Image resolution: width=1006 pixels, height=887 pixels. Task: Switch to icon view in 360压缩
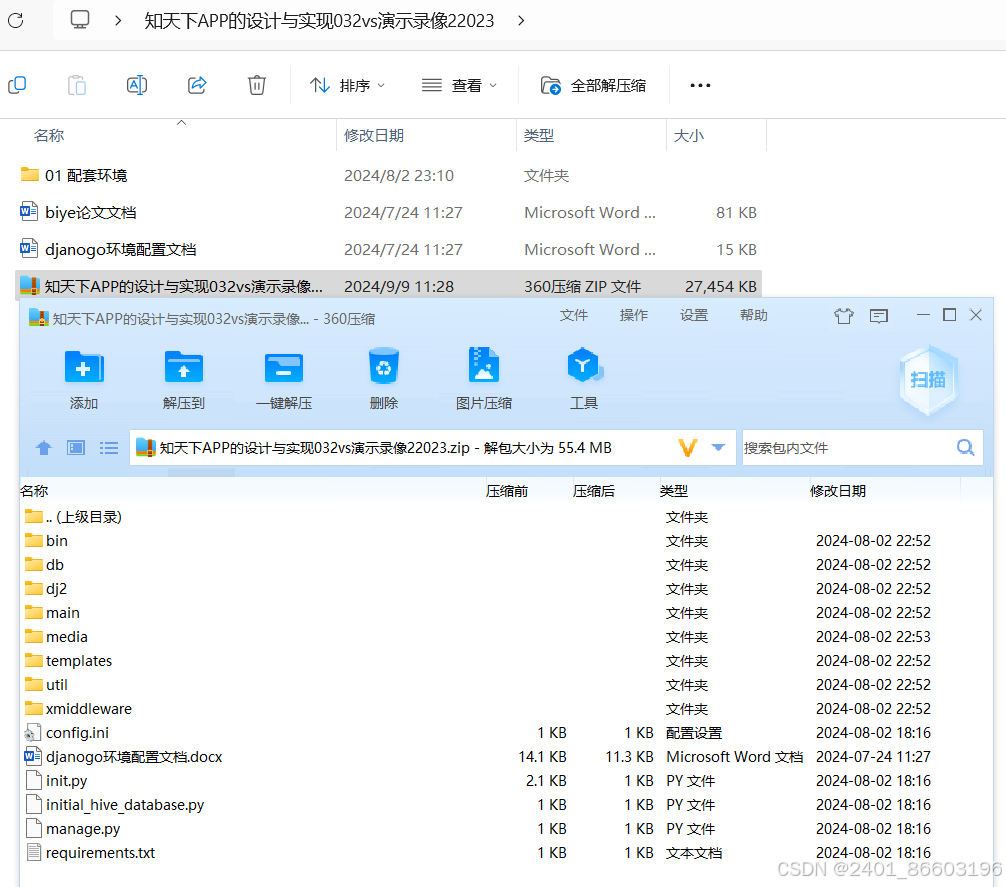click(76, 447)
